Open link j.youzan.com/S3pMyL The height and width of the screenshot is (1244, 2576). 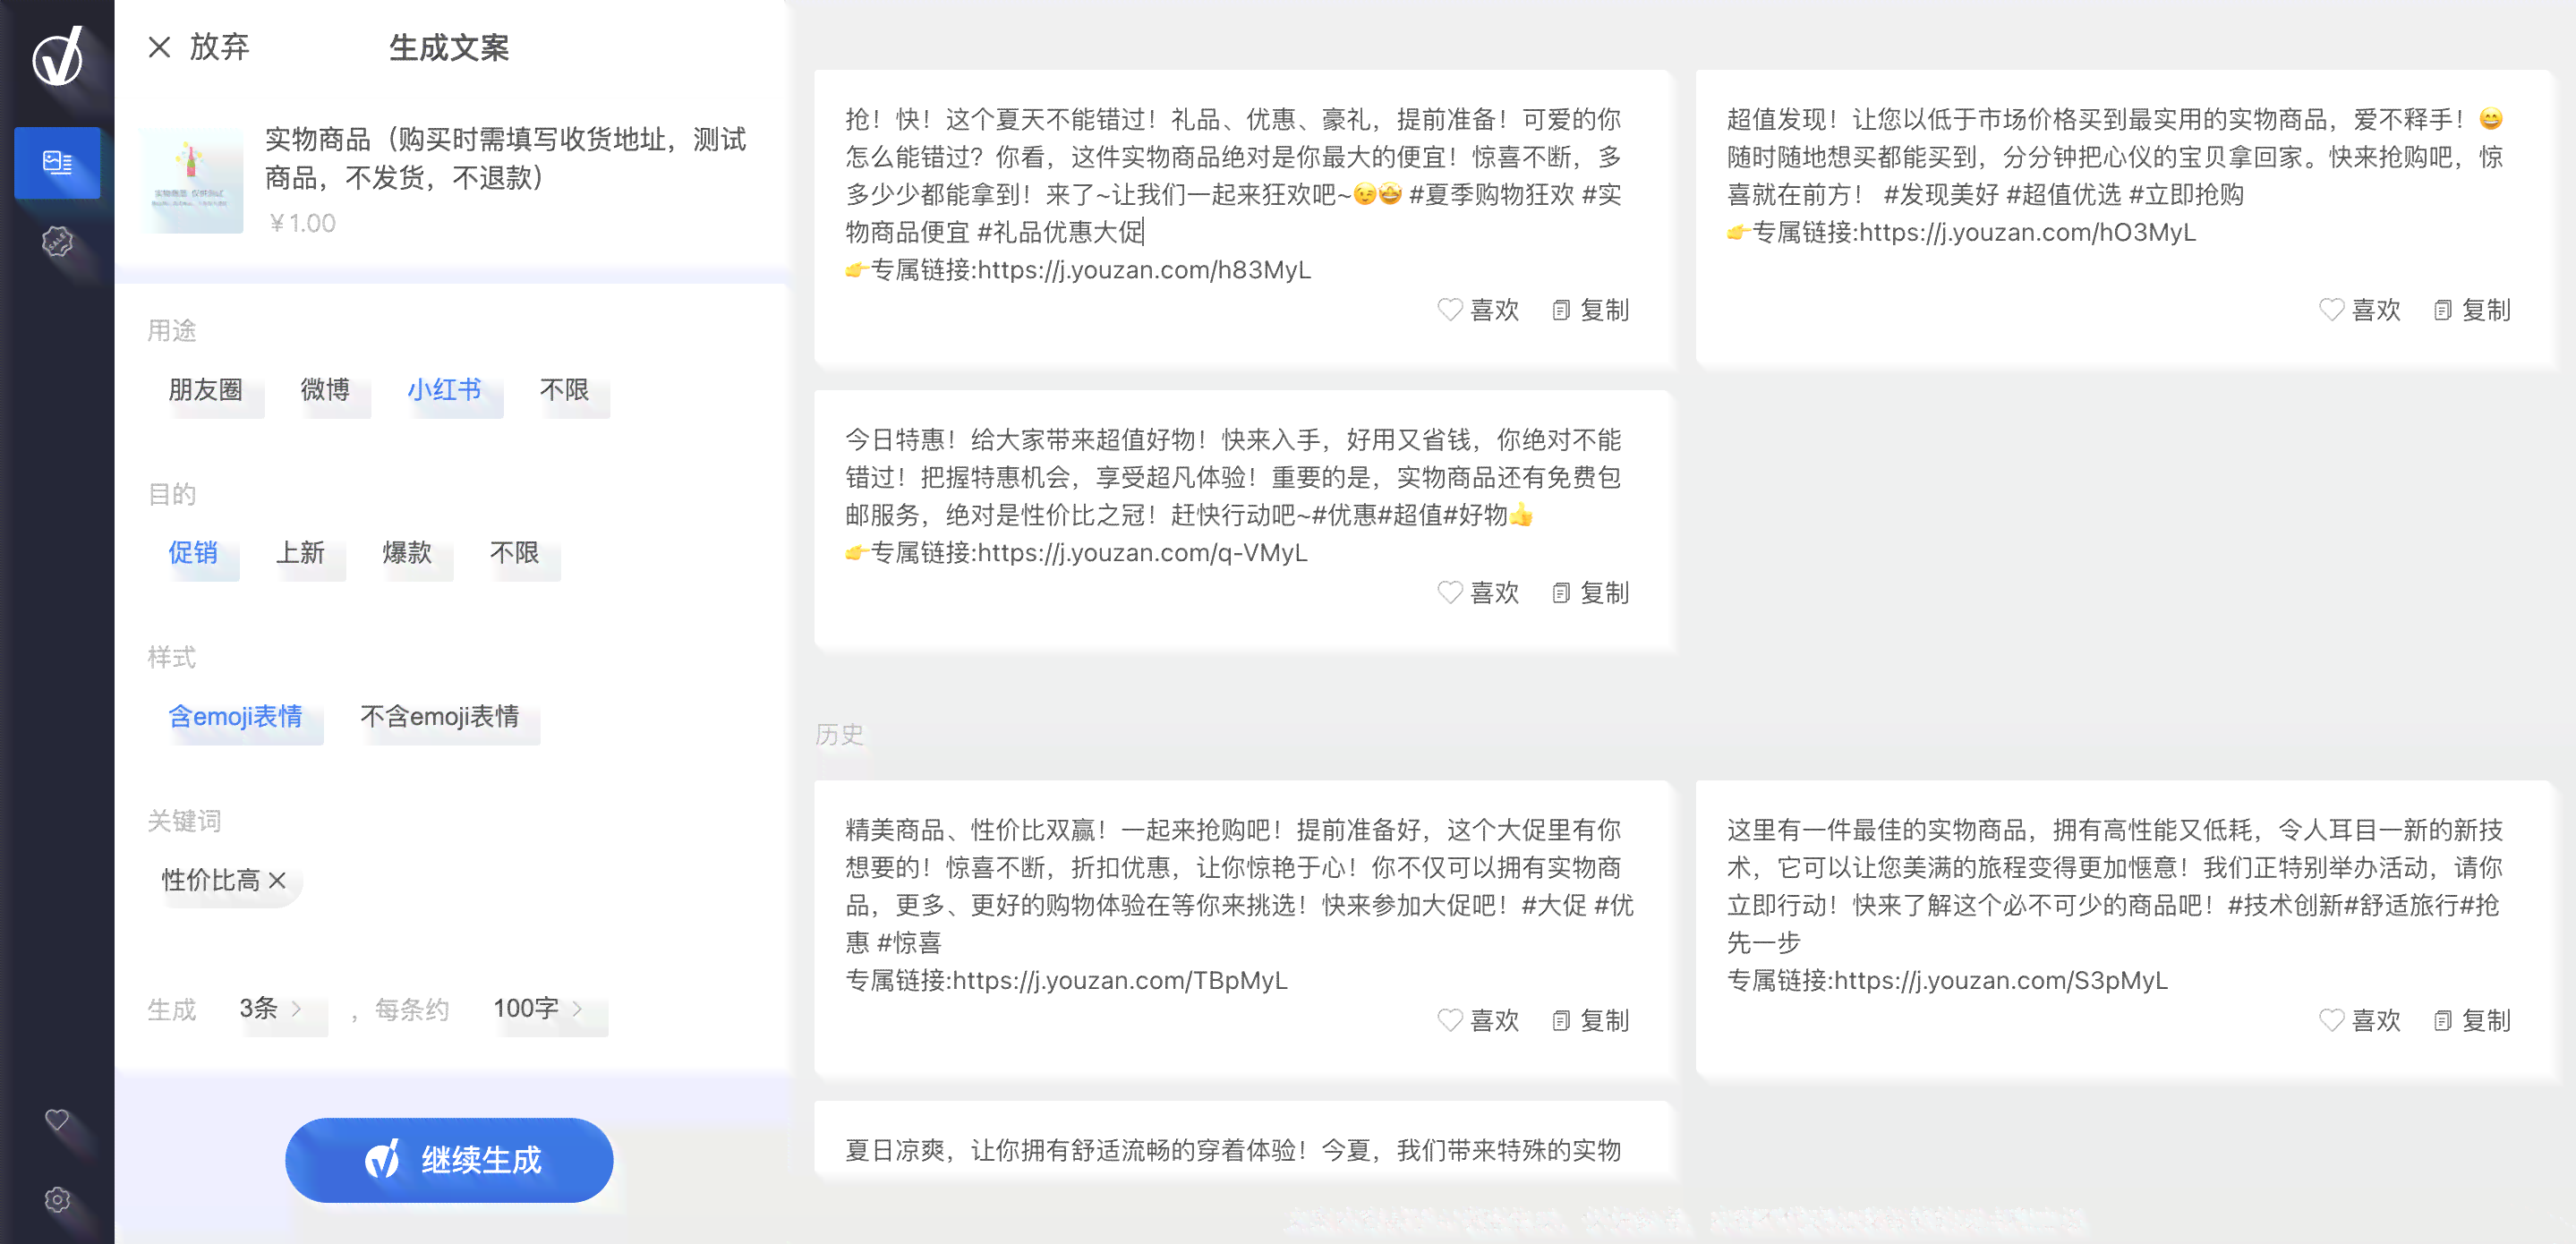(2001, 980)
